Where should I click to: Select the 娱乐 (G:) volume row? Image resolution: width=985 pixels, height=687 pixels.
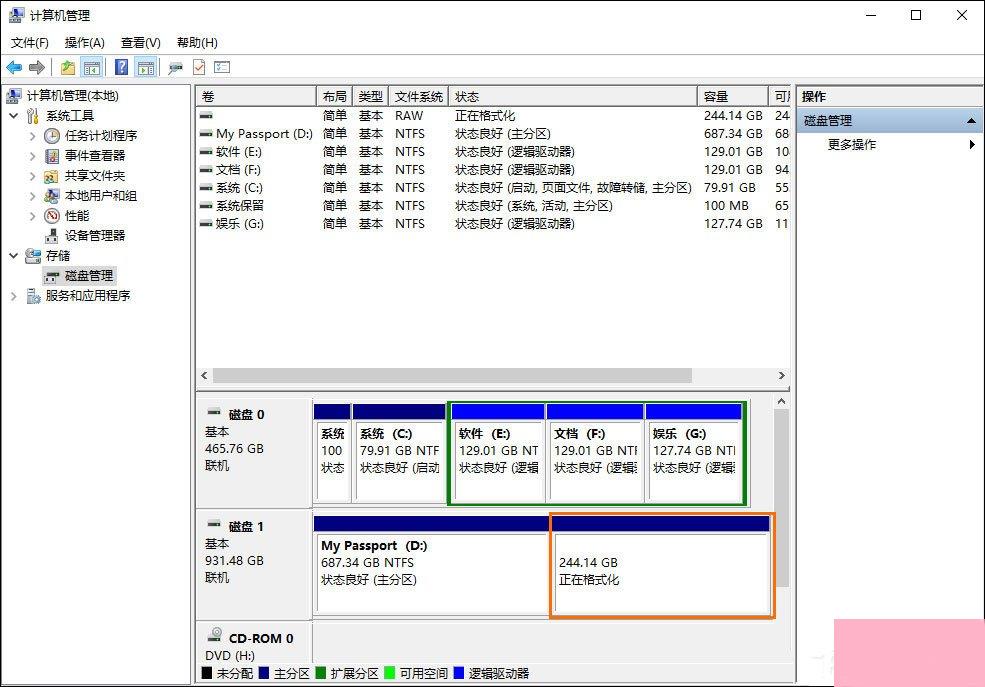(493, 224)
